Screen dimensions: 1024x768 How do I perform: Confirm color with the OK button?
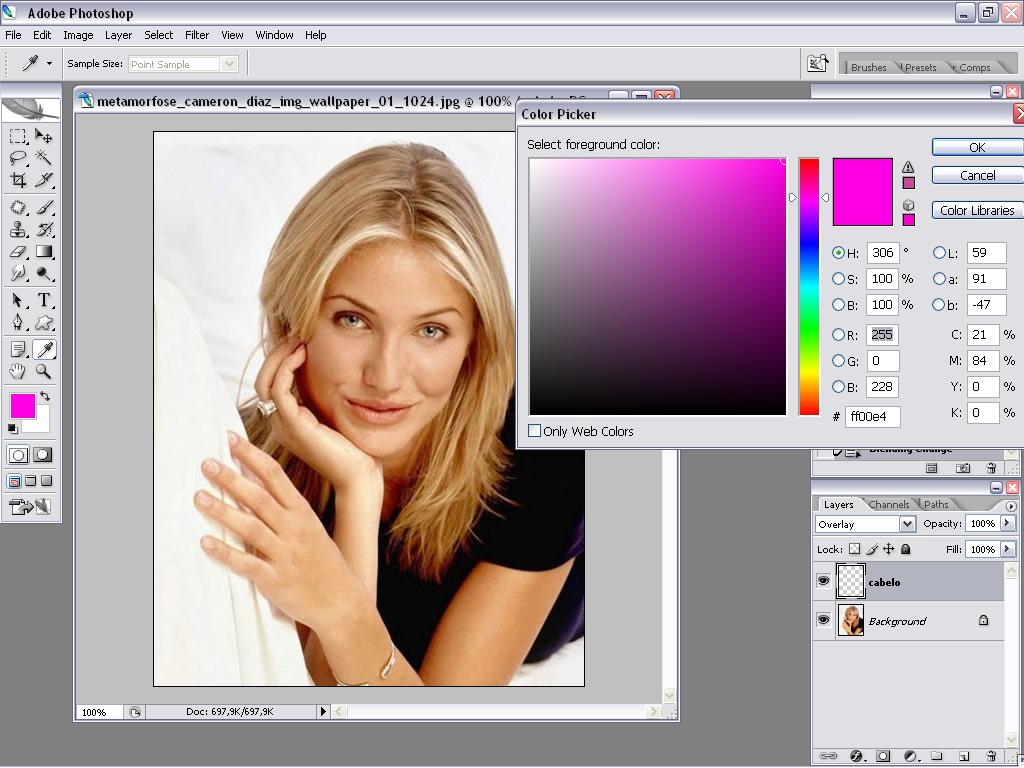tap(977, 148)
